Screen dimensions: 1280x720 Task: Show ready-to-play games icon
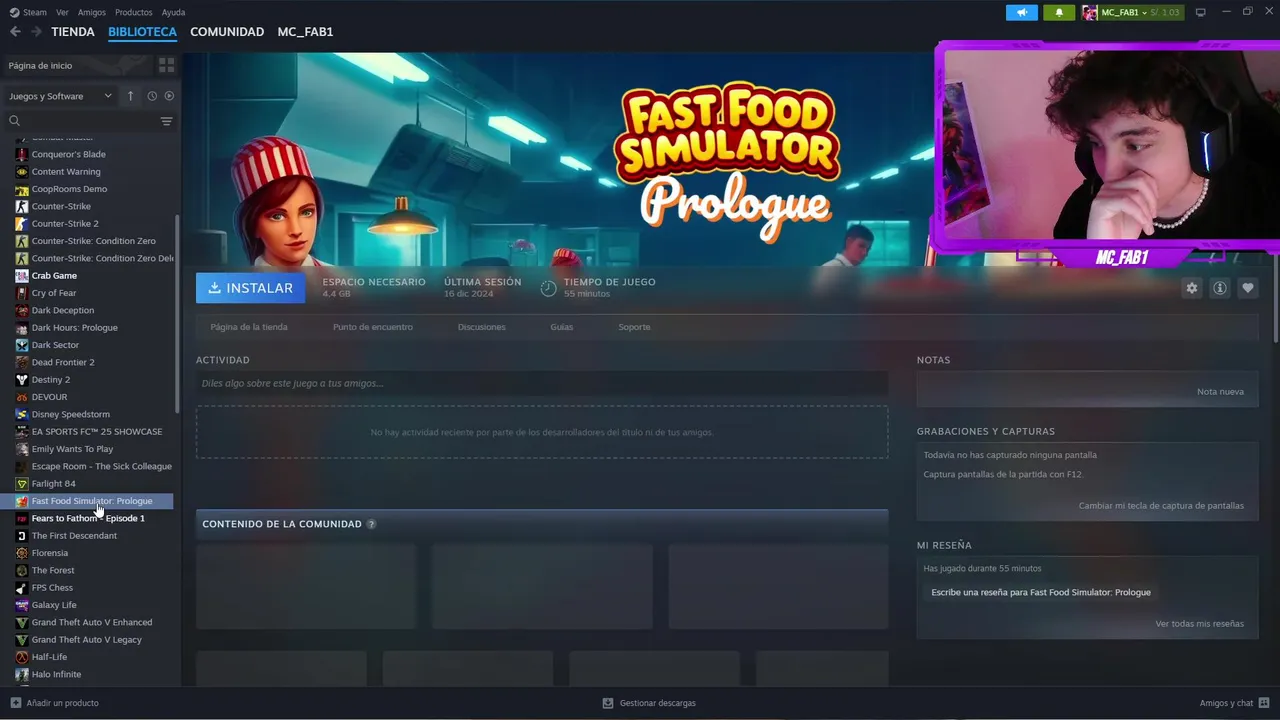[x=169, y=96]
